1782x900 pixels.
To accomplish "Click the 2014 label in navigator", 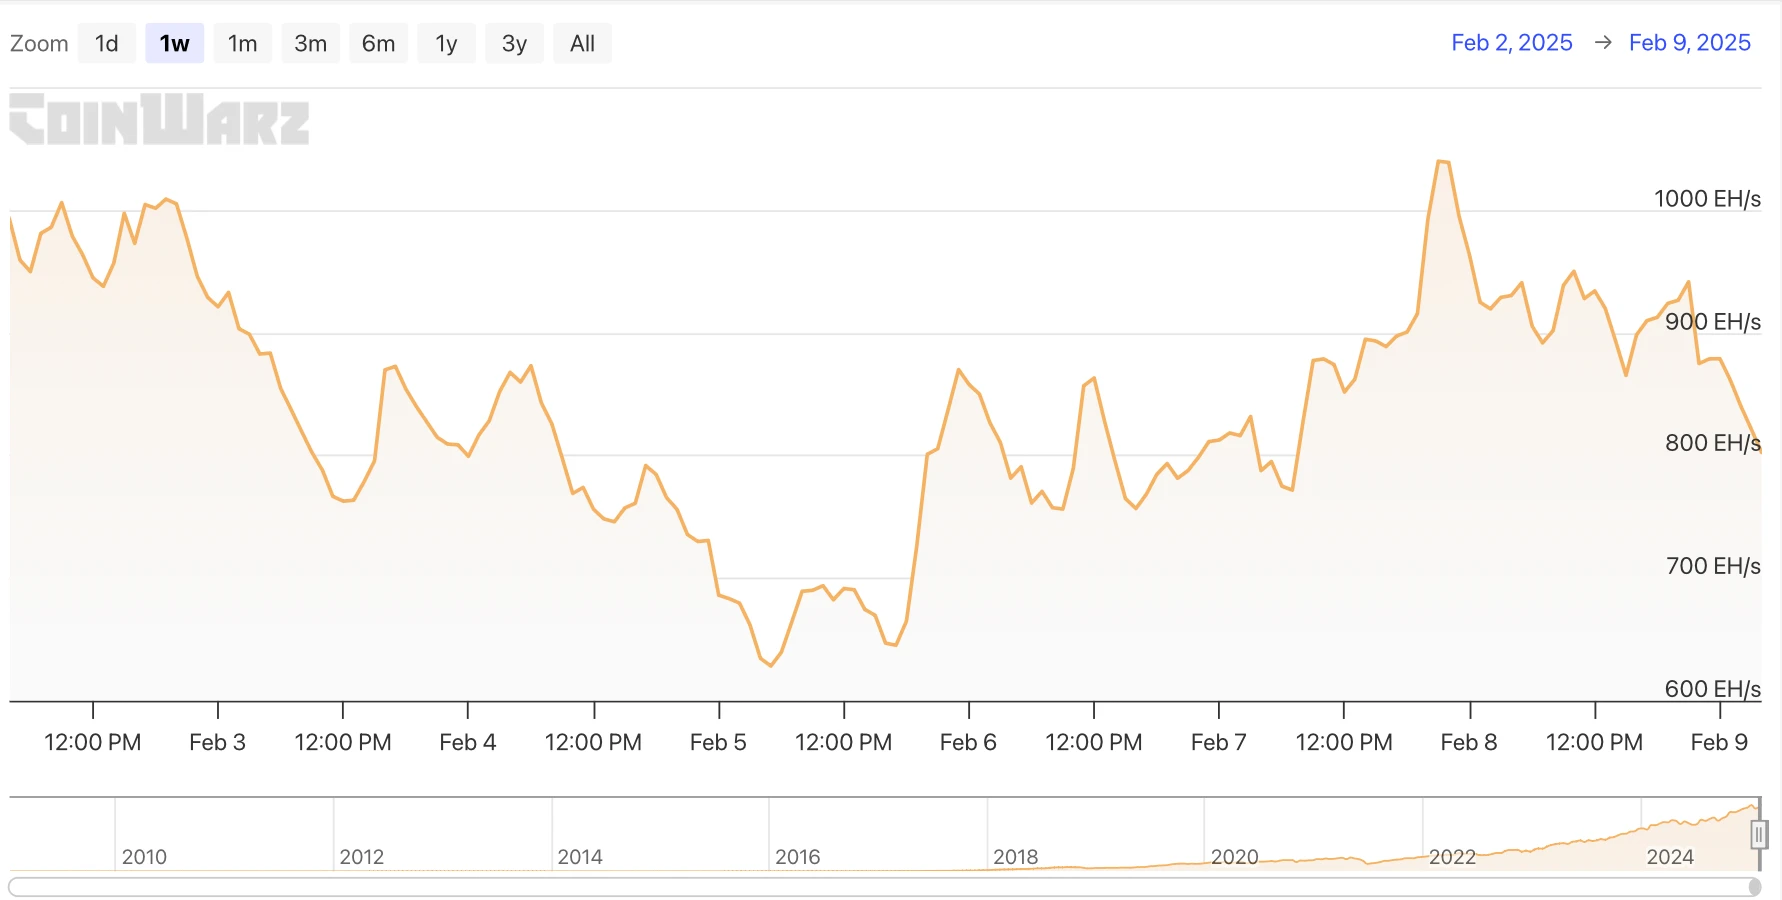I will [x=580, y=857].
